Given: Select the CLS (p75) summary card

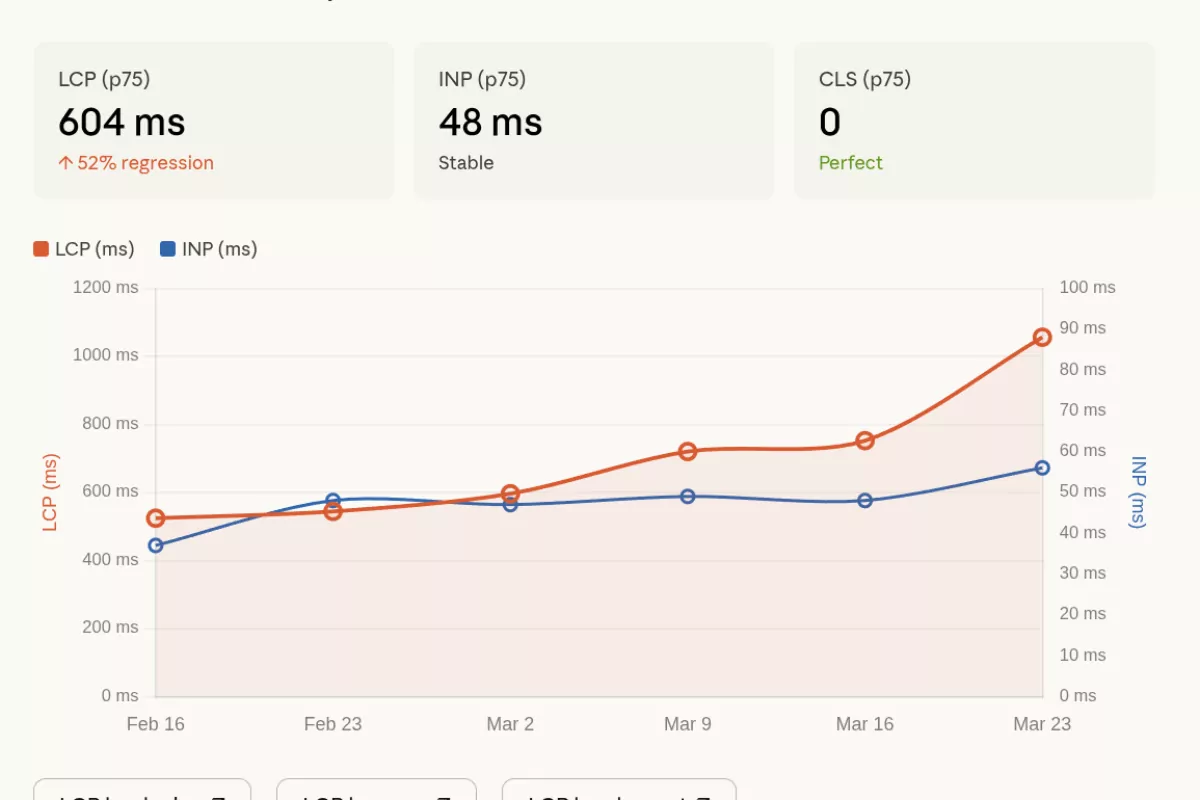Looking at the screenshot, I should click(x=973, y=119).
